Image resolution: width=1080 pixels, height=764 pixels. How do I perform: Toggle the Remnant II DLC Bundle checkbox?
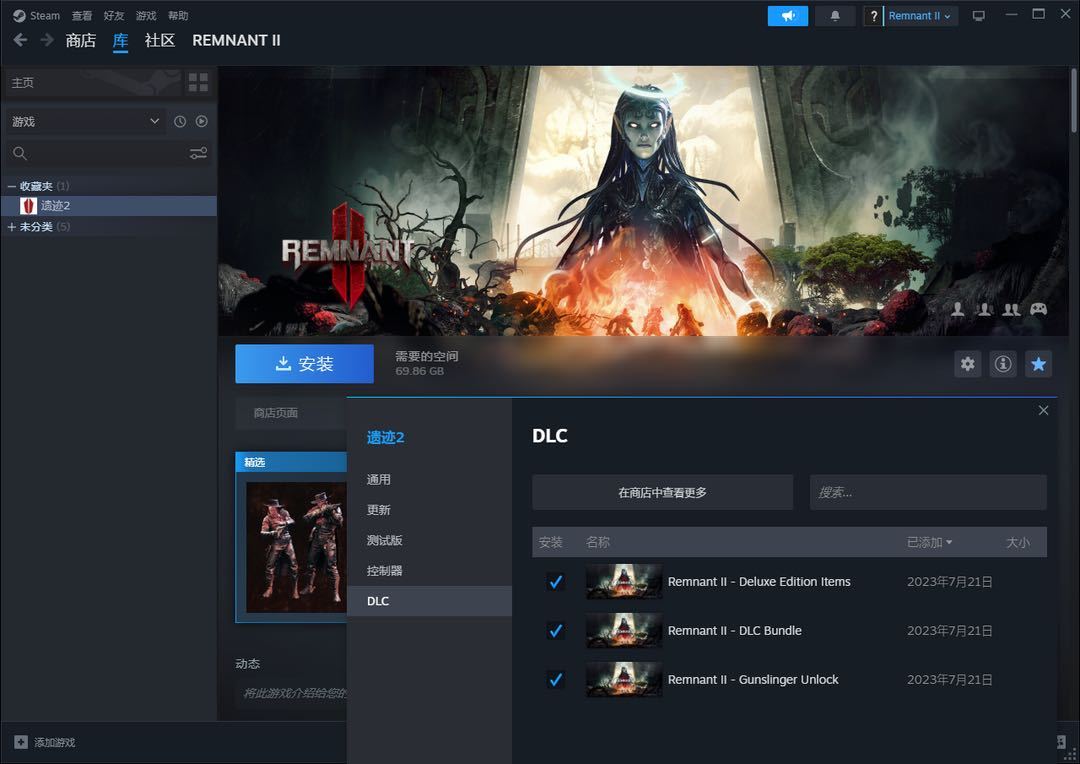point(556,631)
